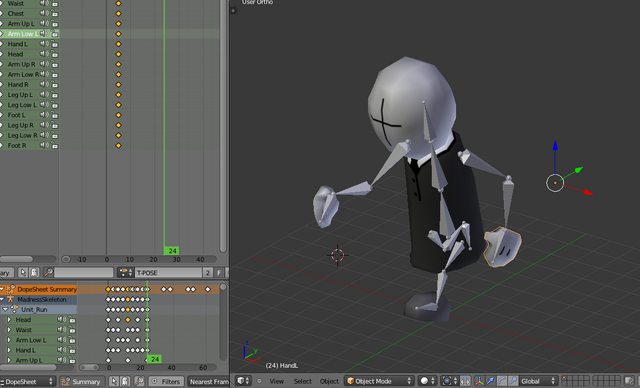This screenshot has height=388, width=640.
Task: Open the 3D View editor type selector
Action: coord(244,381)
